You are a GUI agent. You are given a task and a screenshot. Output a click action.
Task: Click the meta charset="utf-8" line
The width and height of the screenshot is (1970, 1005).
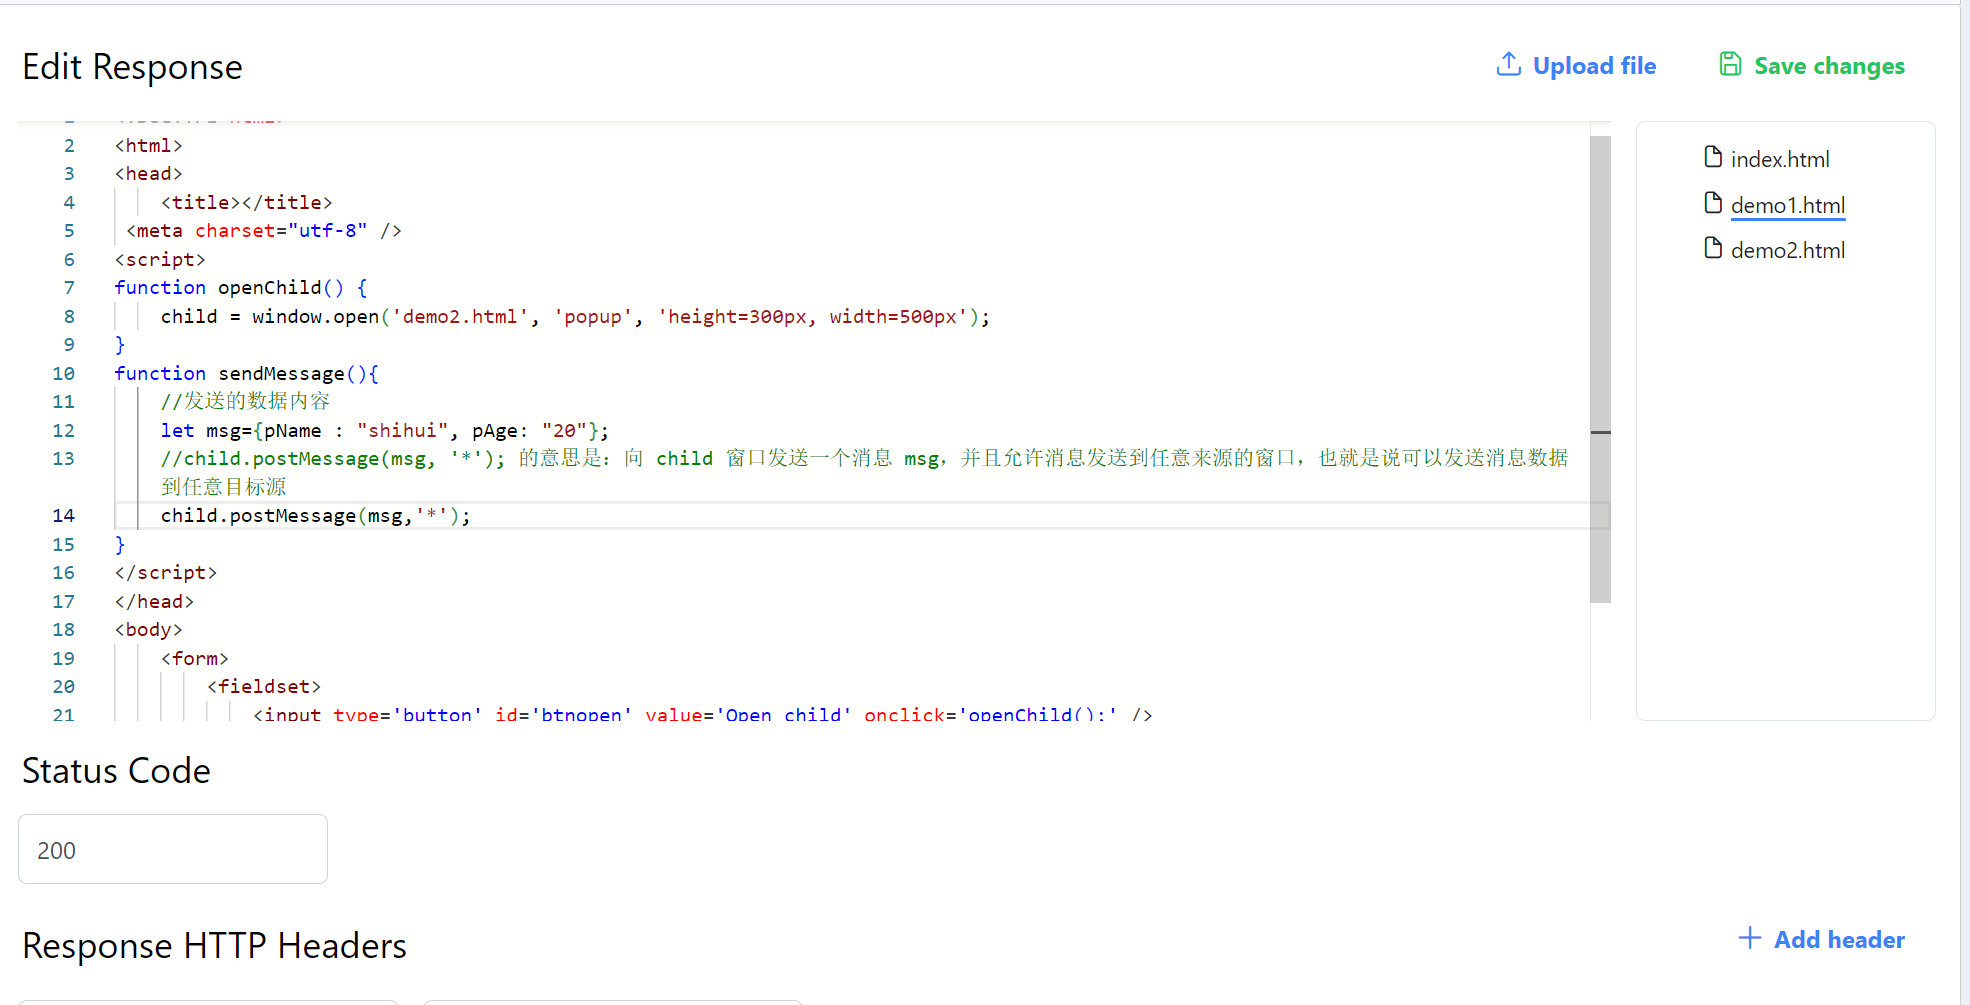pyautogui.click(x=264, y=231)
